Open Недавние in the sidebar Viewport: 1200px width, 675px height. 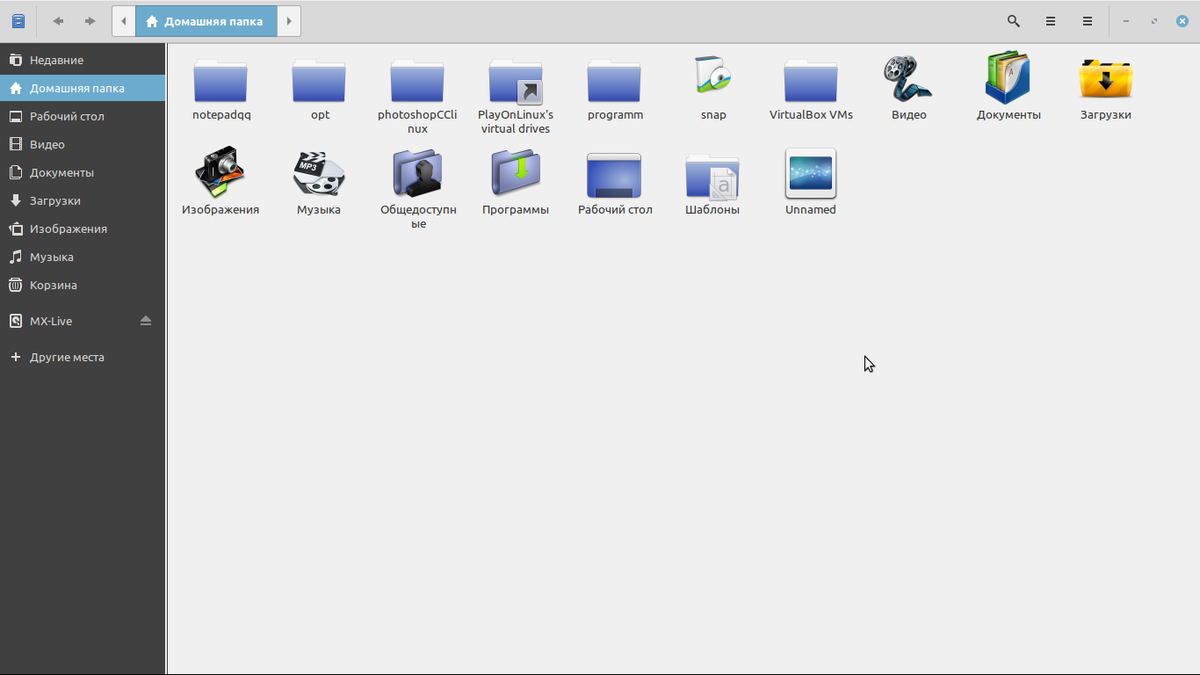(83, 60)
